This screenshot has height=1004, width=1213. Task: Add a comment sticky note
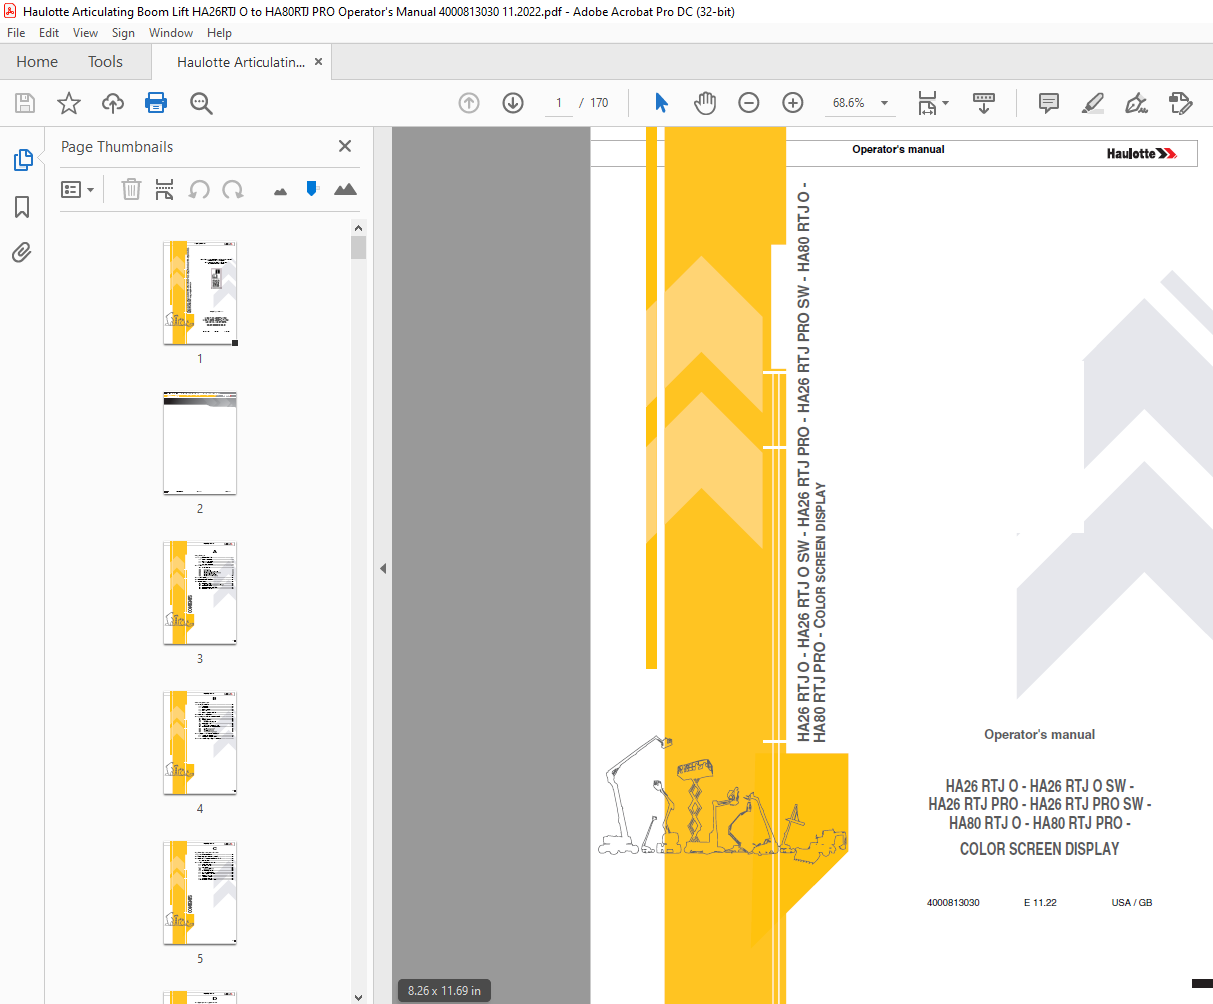(x=1049, y=103)
